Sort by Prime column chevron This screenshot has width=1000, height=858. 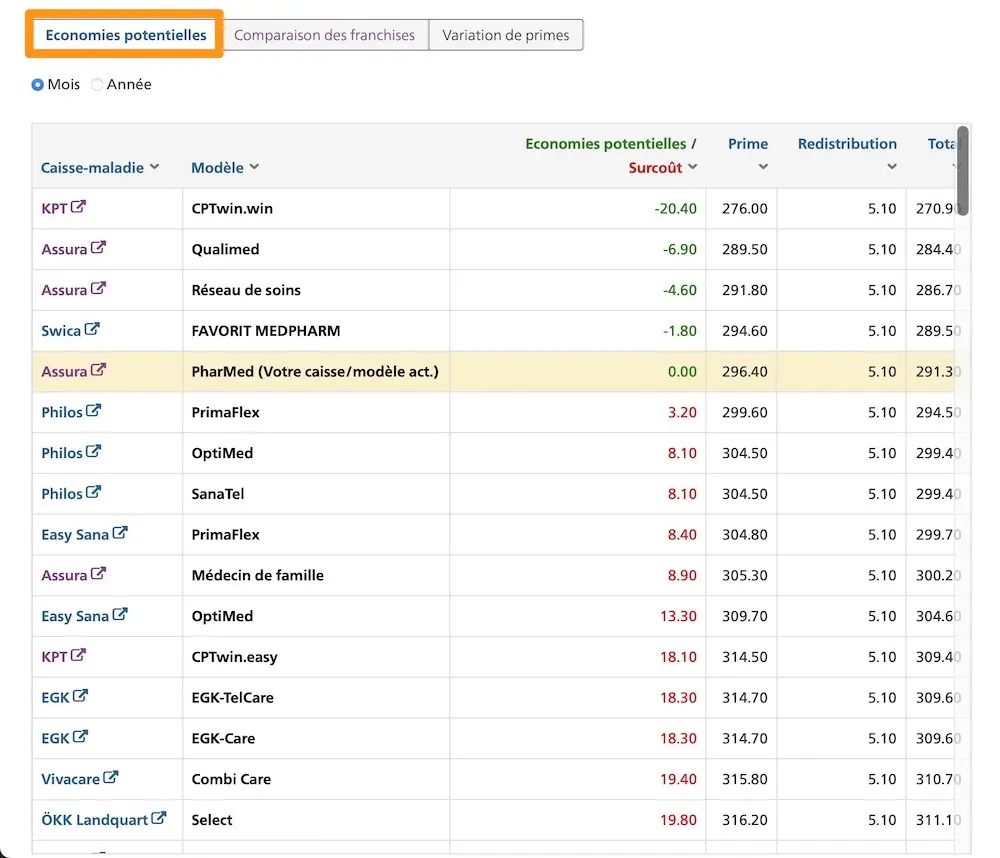coord(763,167)
